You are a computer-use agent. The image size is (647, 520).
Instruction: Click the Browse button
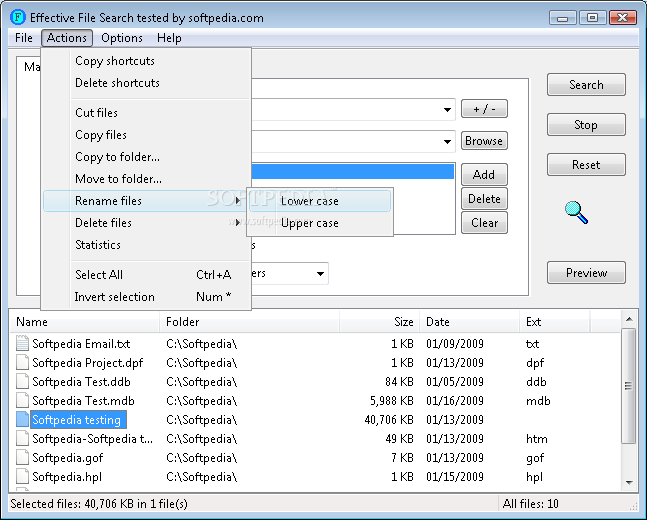pos(484,141)
